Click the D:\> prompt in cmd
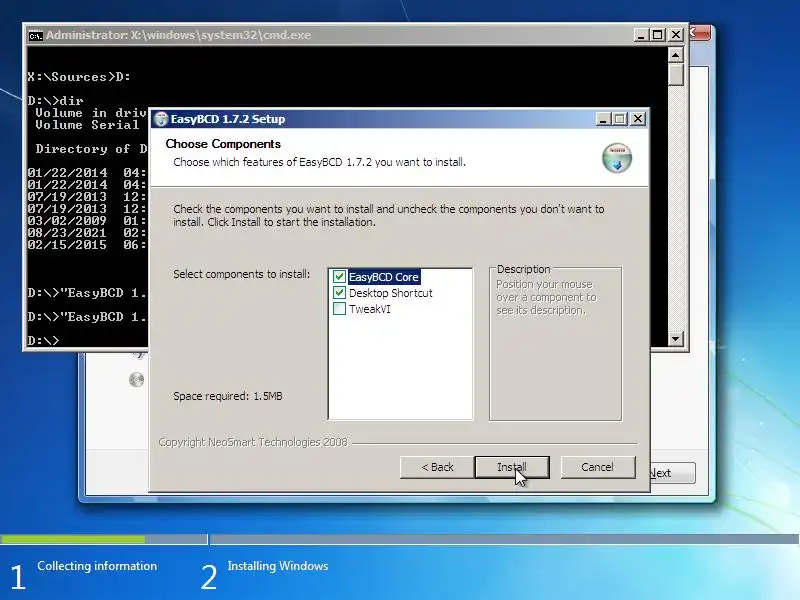The height and width of the screenshot is (600, 800). point(43,340)
